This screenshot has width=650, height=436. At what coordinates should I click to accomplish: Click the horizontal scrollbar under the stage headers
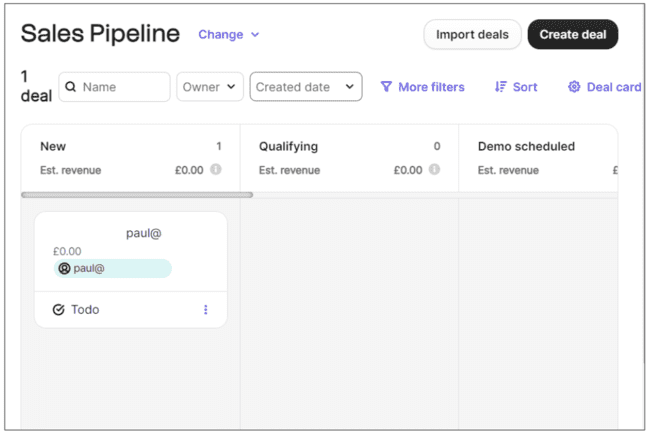(136, 194)
